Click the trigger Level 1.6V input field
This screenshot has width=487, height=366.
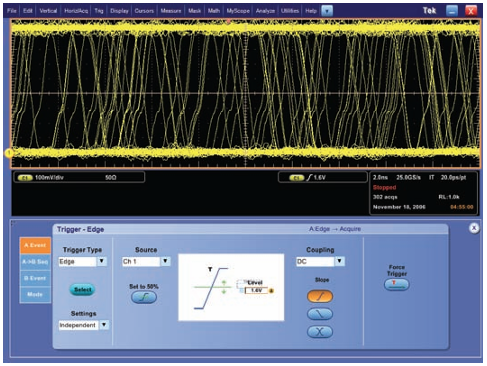[x=256, y=290]
